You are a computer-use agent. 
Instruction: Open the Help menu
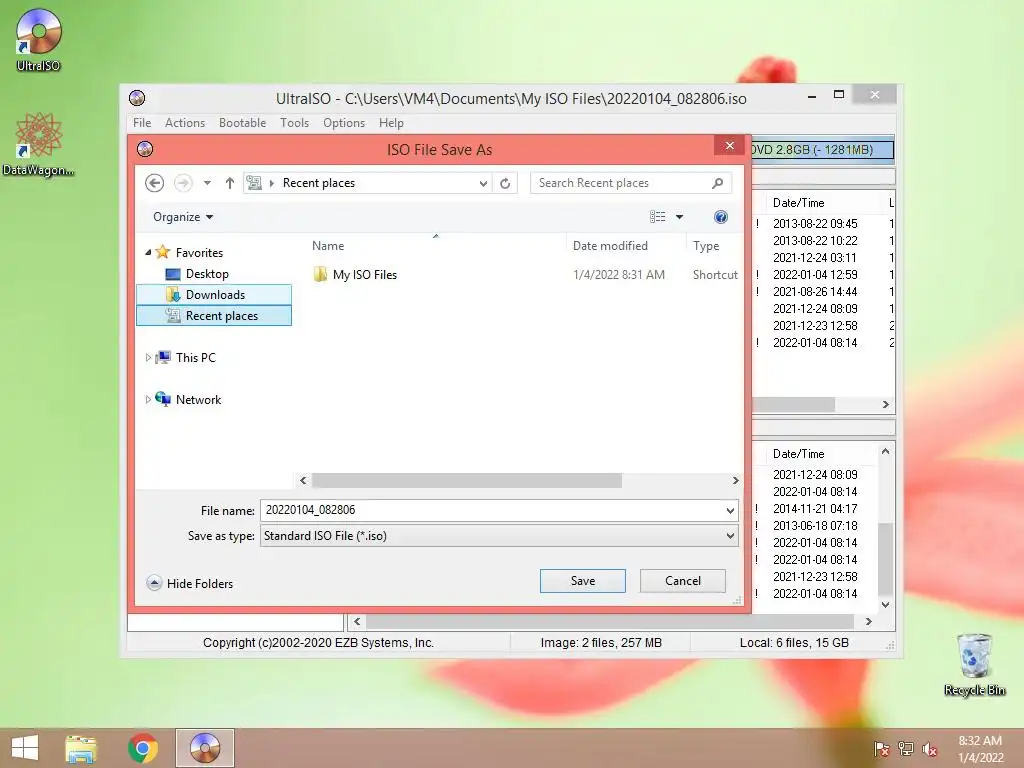(x=391, y=123)
